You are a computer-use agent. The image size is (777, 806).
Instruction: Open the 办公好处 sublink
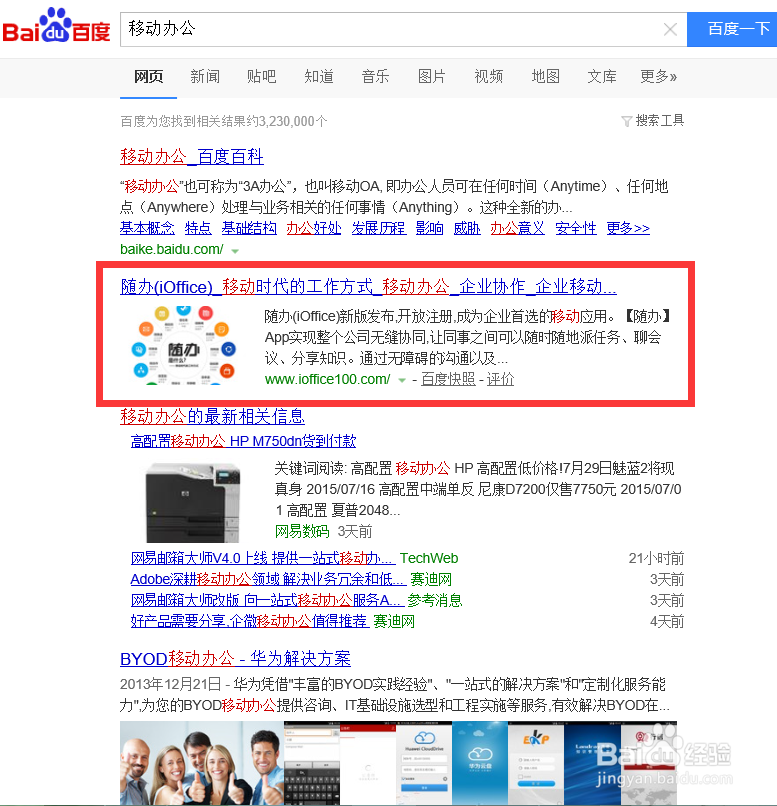313,228
